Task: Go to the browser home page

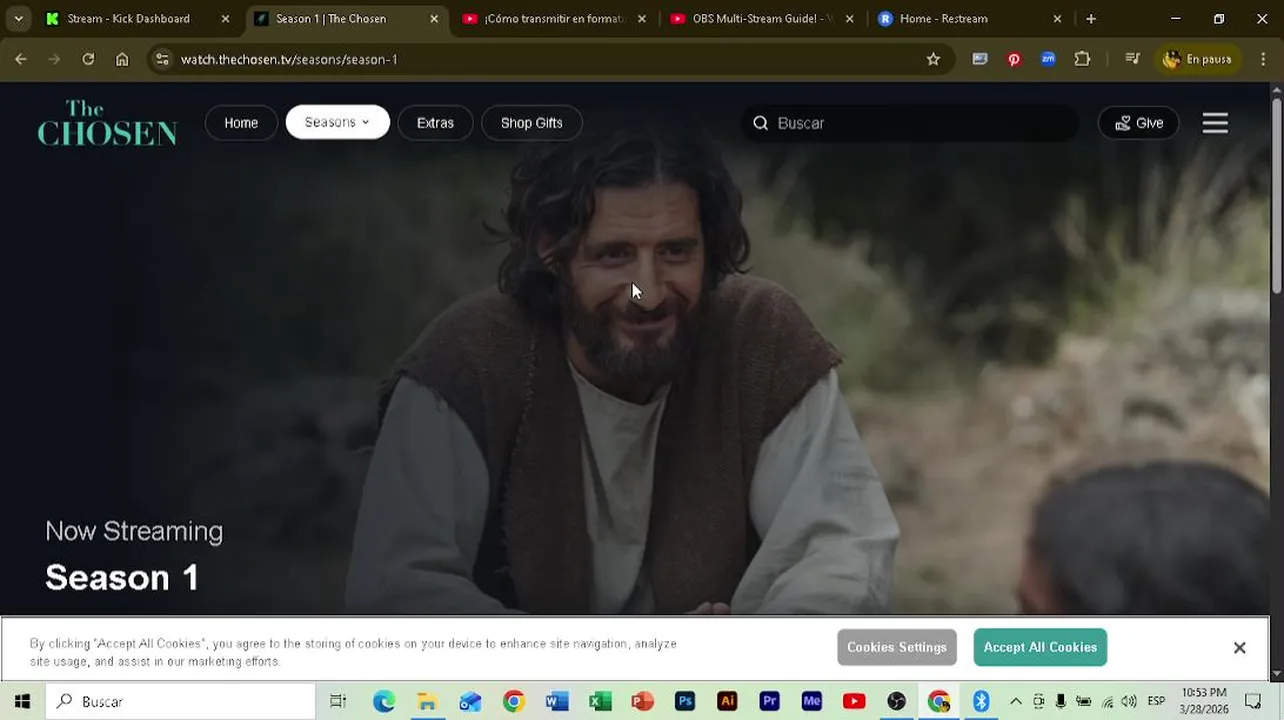Action: pos(122,59)
